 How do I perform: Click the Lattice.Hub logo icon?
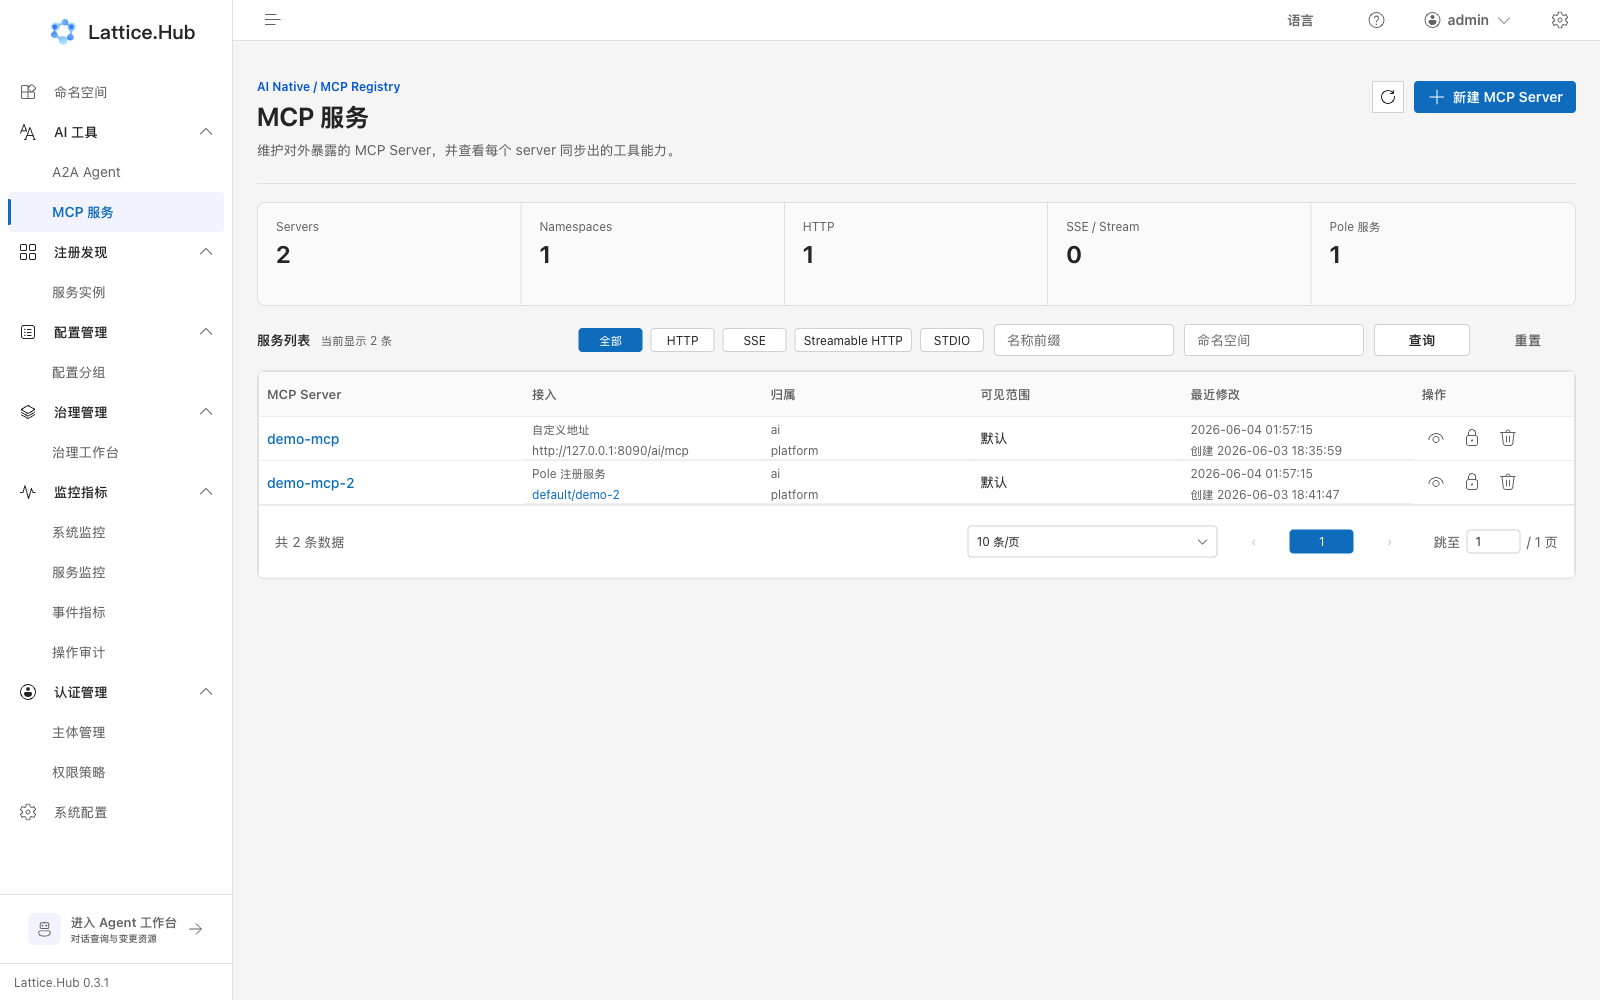(x=63, y=32)
